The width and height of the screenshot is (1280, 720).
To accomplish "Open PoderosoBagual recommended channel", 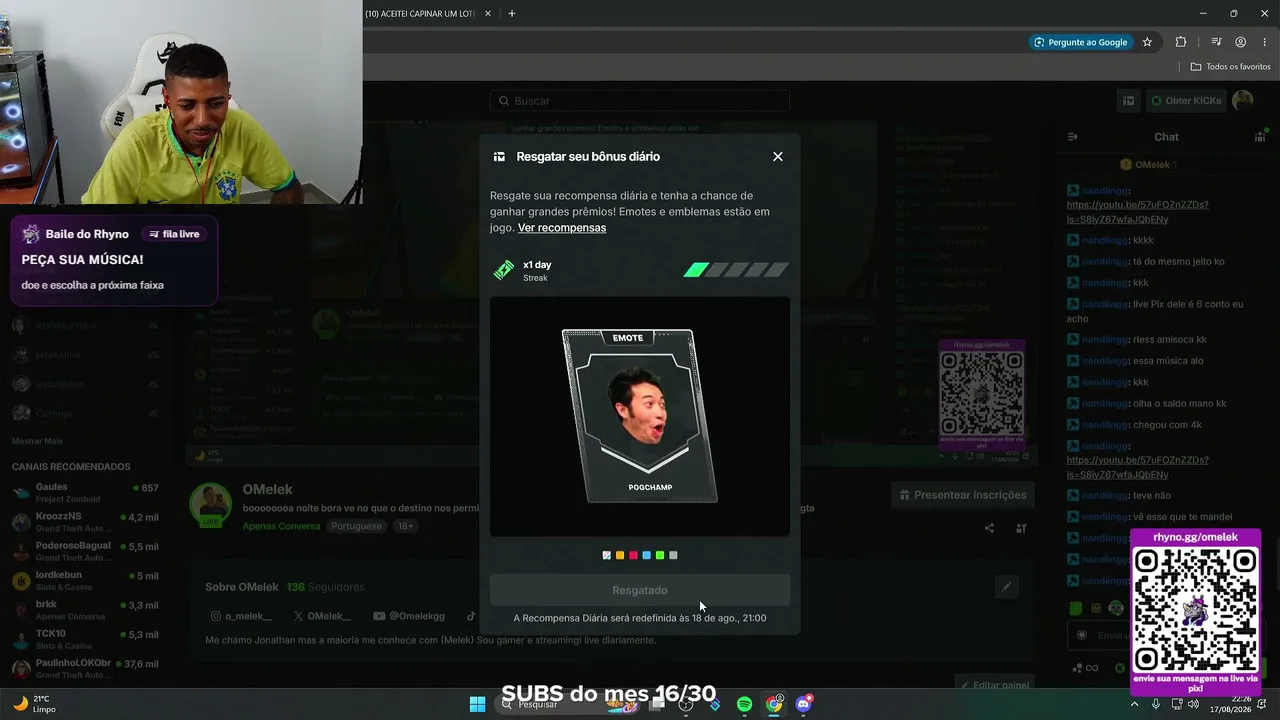I will click(85, 551).
